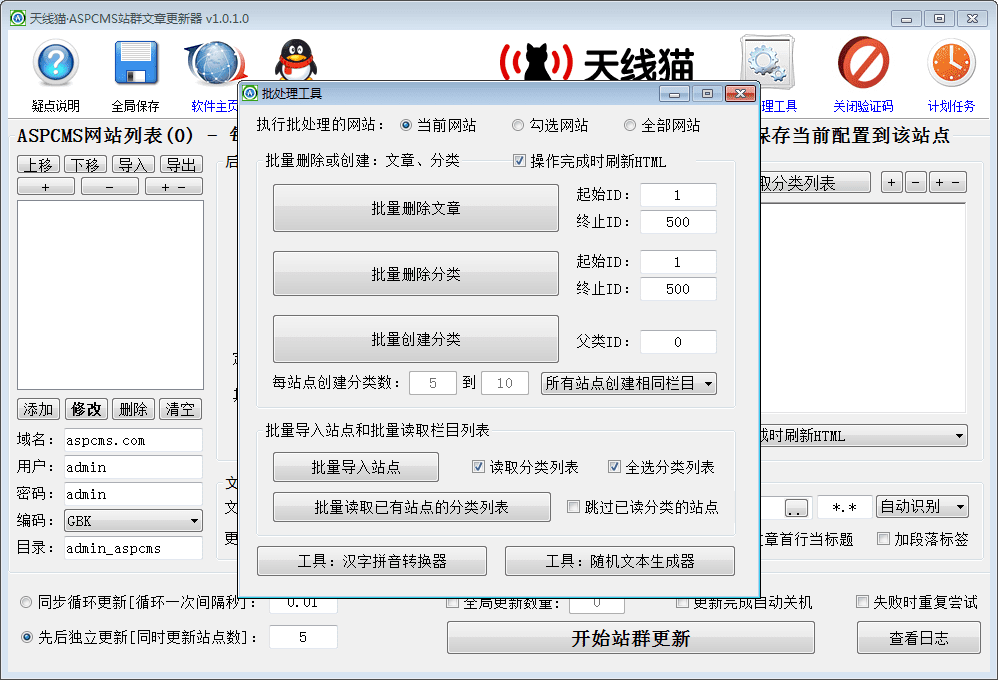
Task: Focus the *.* file filter field
Action: 845,507
